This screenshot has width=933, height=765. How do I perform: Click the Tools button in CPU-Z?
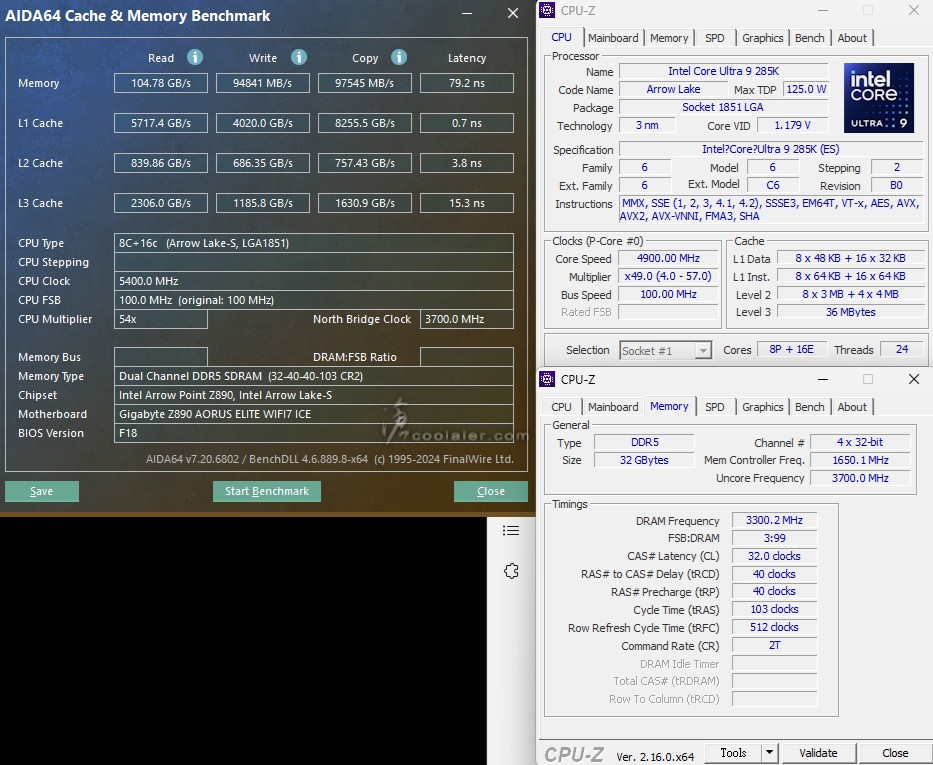pyautogui.click(x=733, y=753)
